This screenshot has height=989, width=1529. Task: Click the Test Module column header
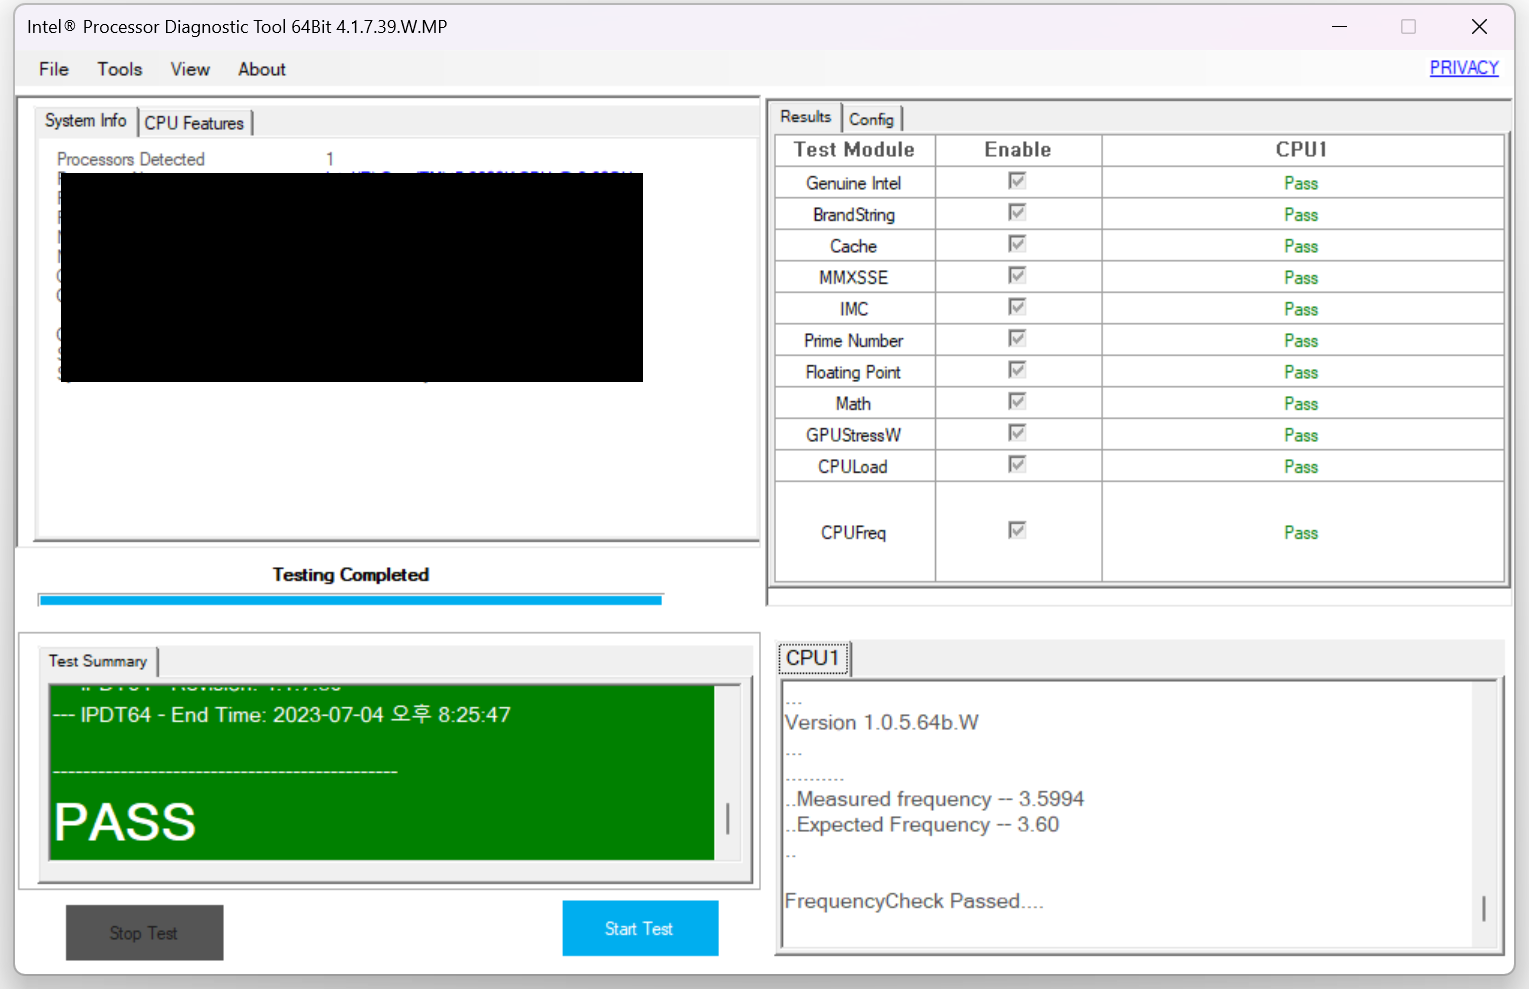854,150
